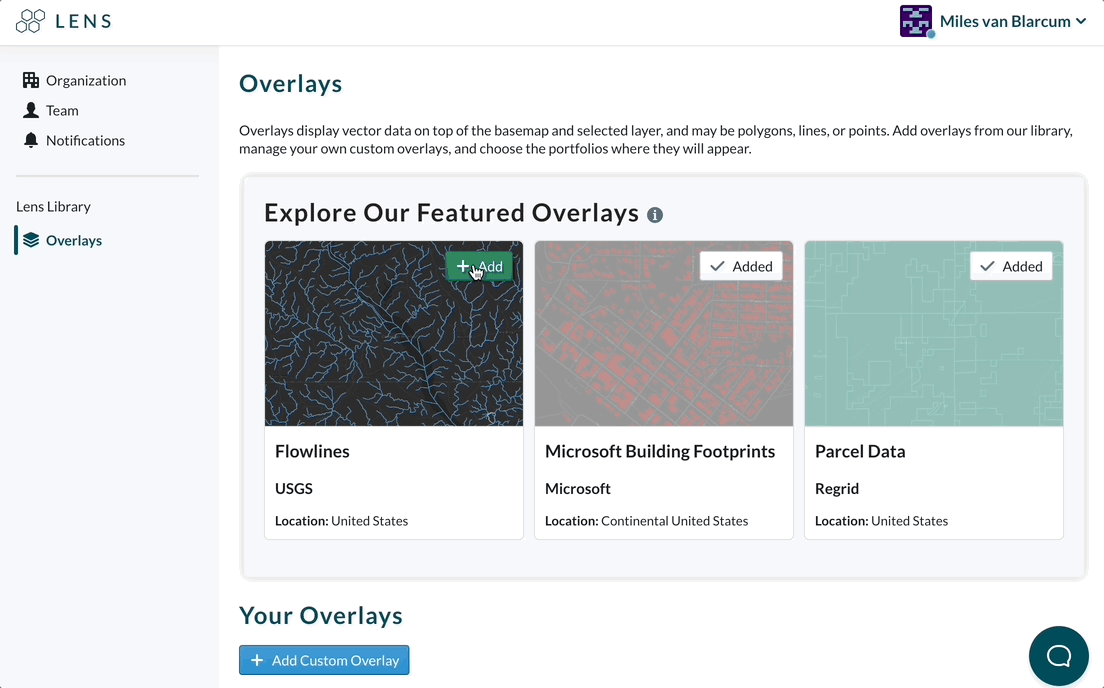Click the Featured Overlays info icon
Screen dimensions: 1104x688
click(x=655, y=215)
